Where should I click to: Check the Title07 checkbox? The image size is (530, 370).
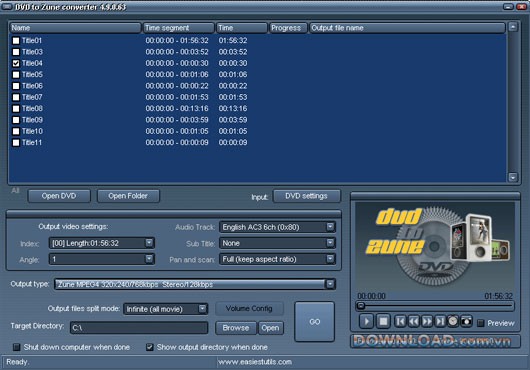(16, 97)
